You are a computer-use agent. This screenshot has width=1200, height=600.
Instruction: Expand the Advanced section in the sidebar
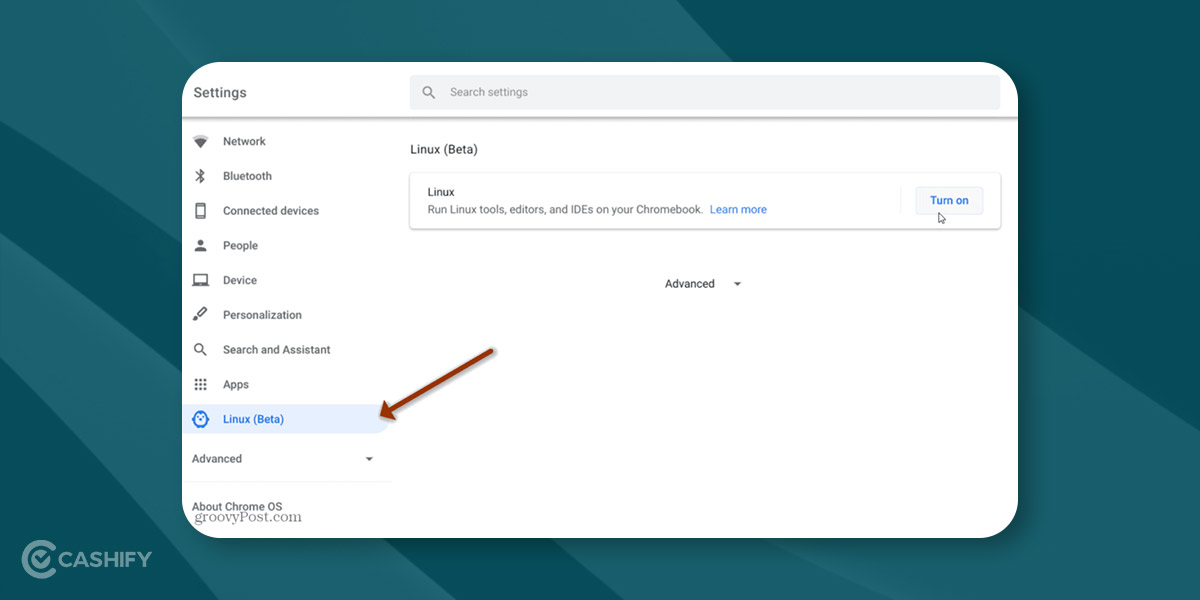click(282, 459)
